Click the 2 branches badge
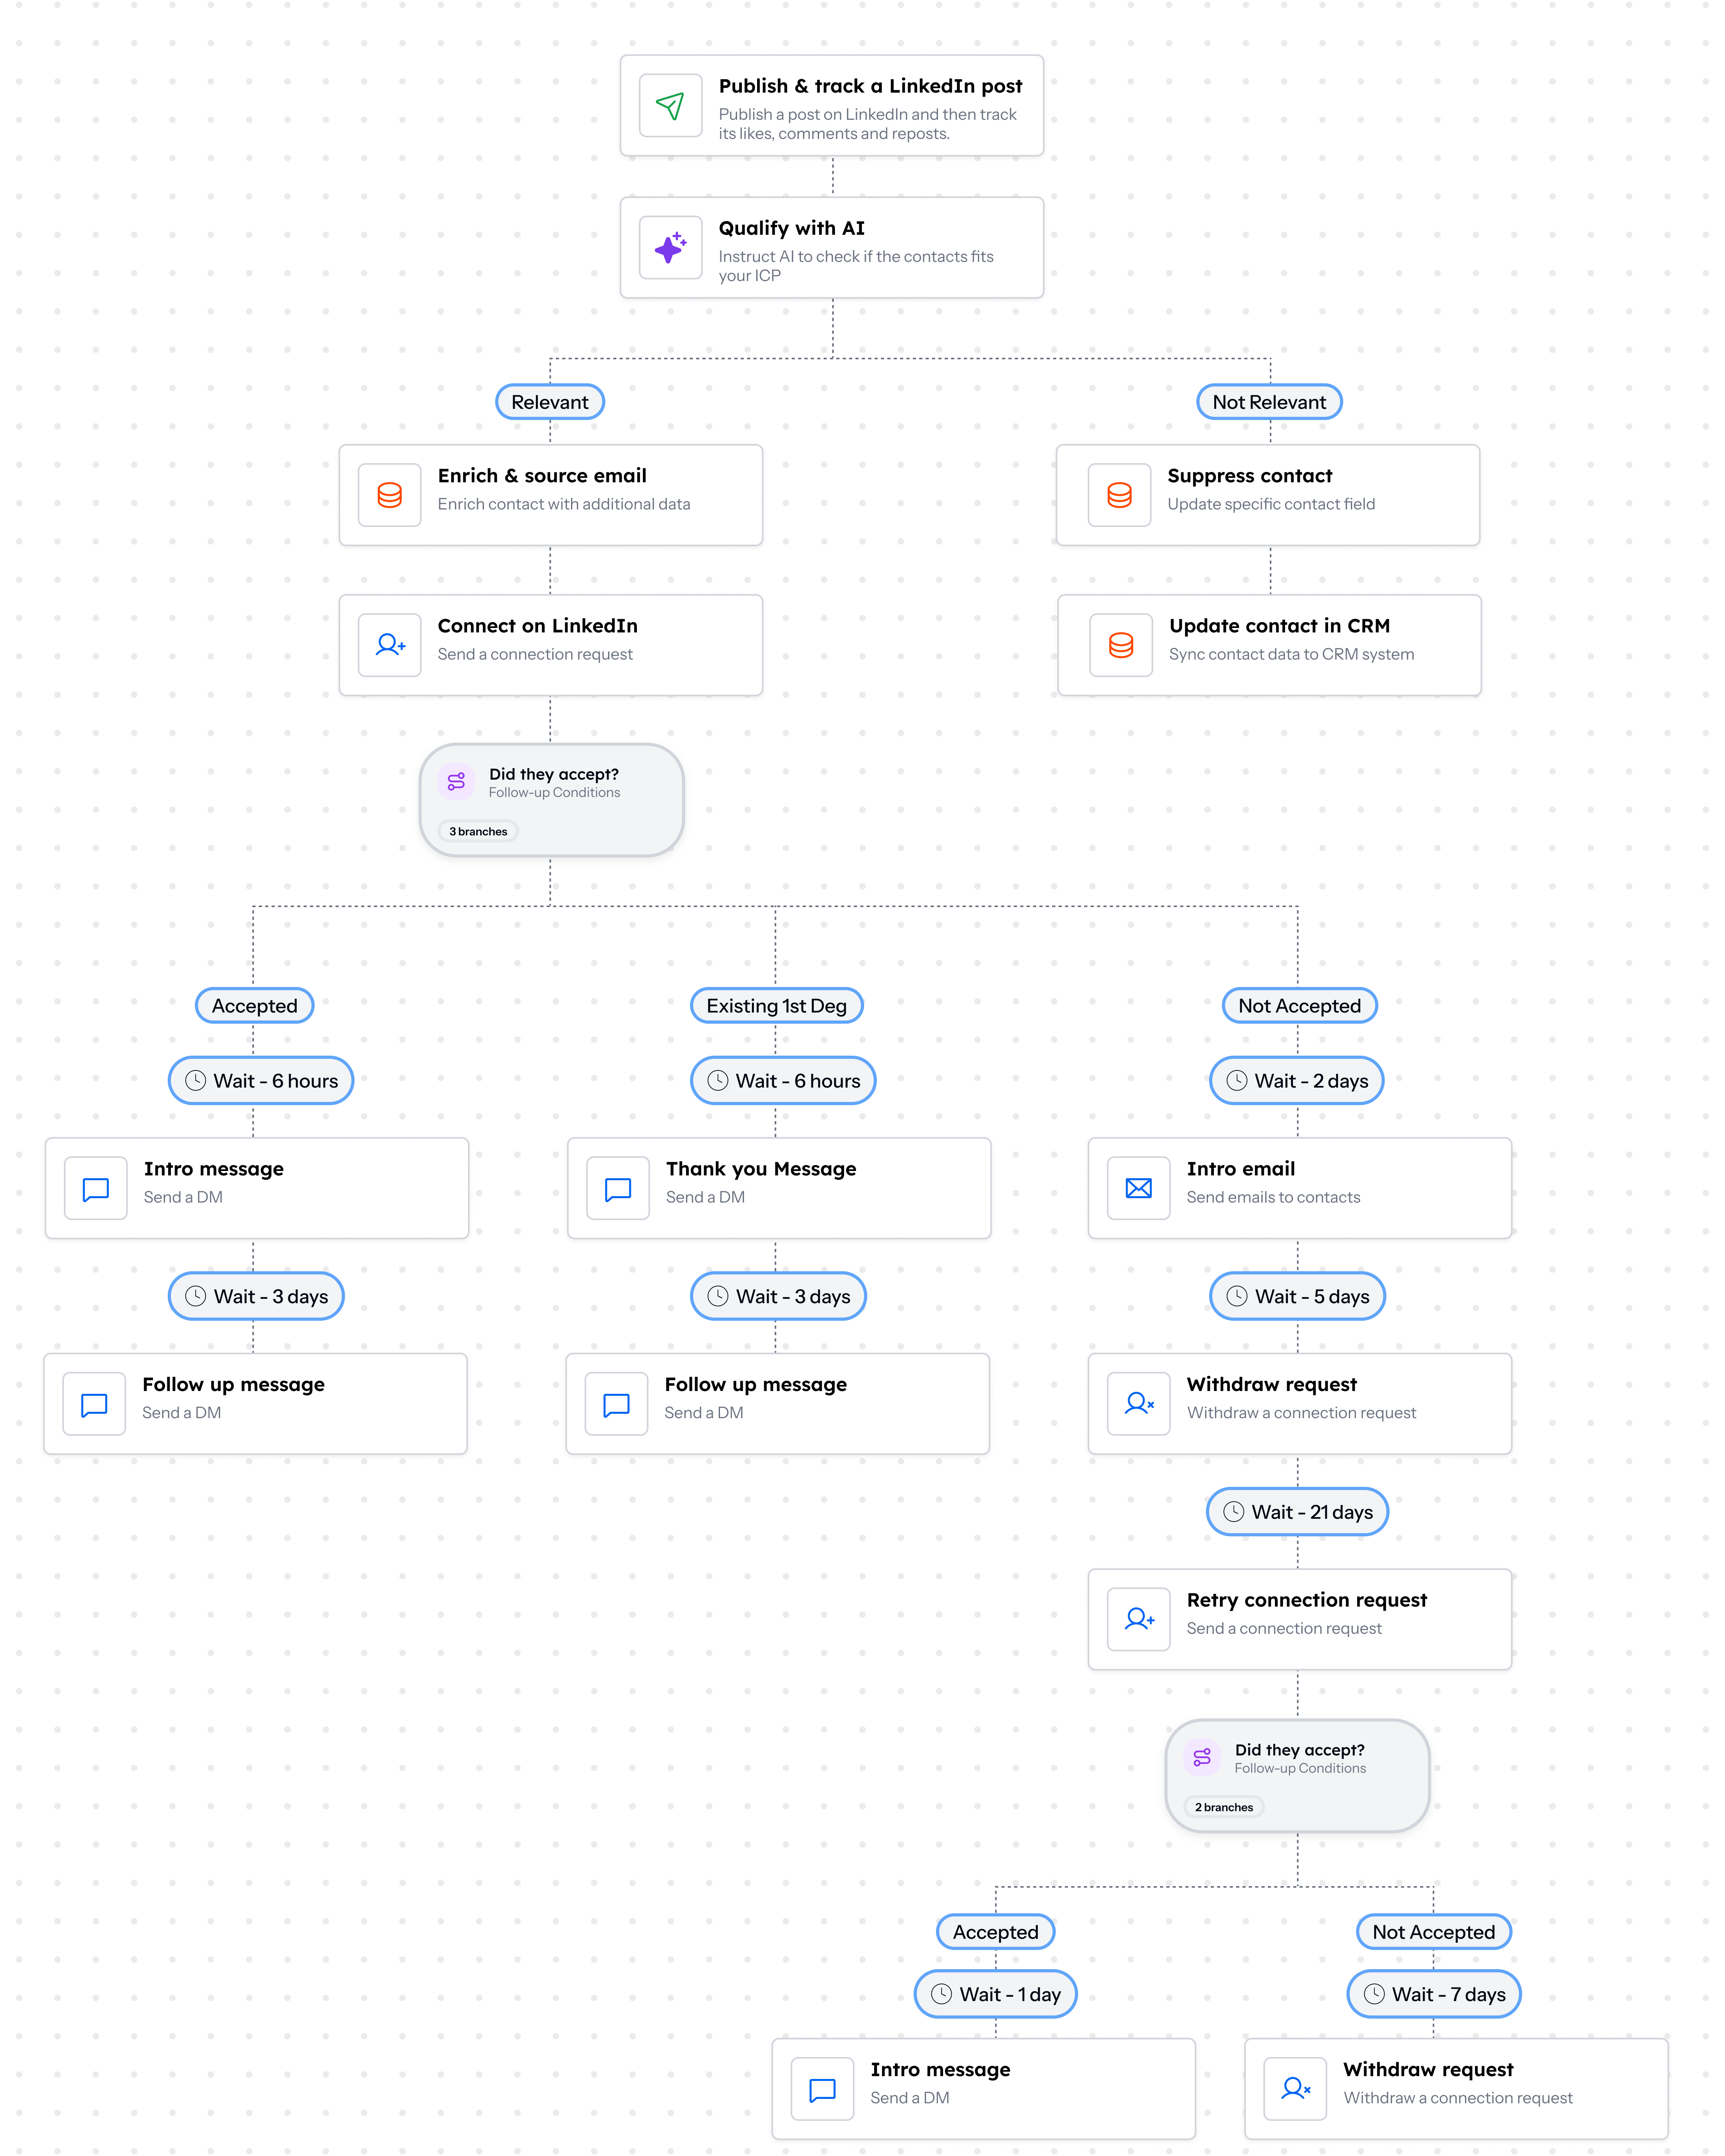This screenshot has height=2156, width=1725. [1224, 1807]
